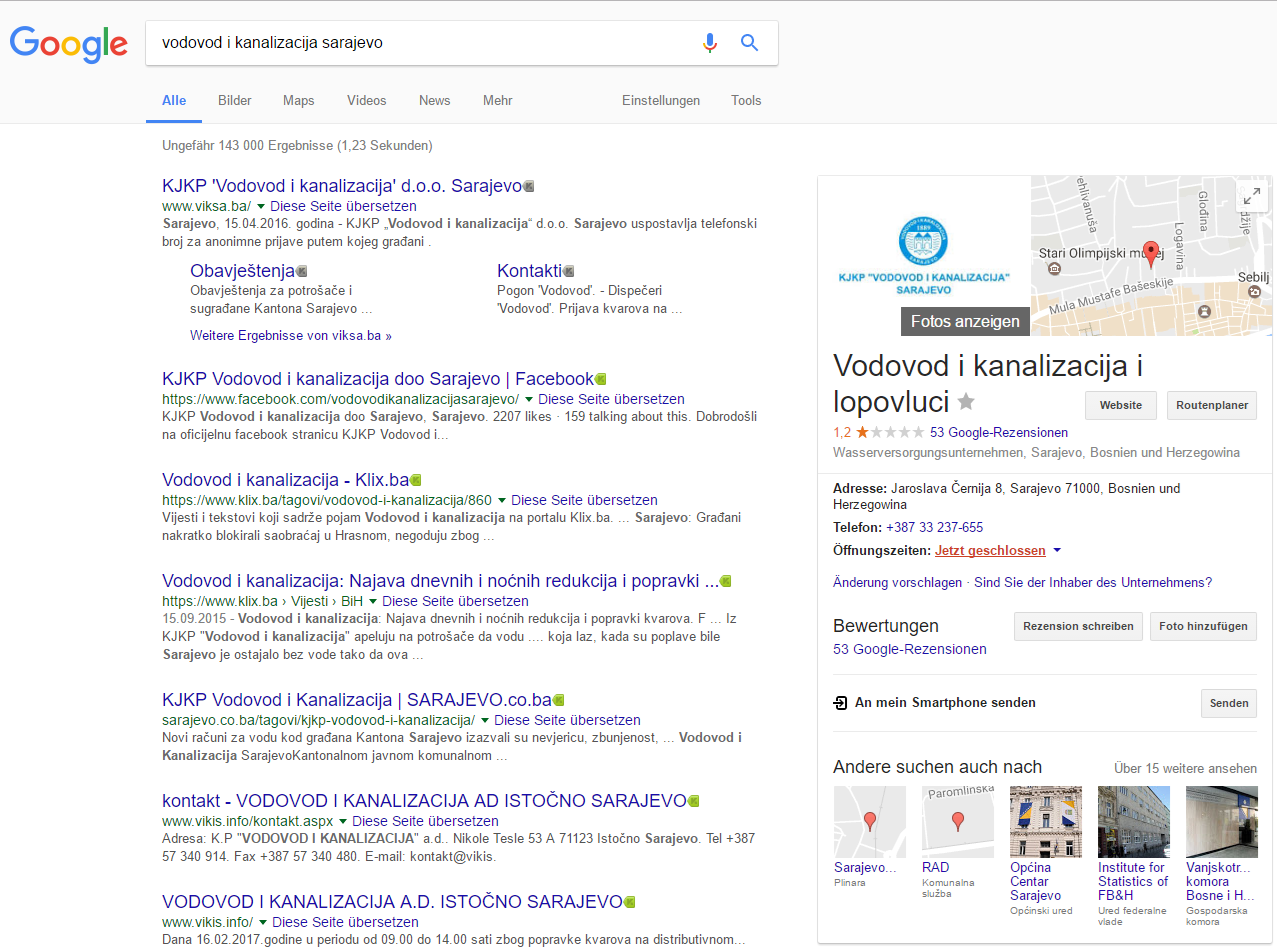Switch to the Bilder tab

(x=235, y=101)
